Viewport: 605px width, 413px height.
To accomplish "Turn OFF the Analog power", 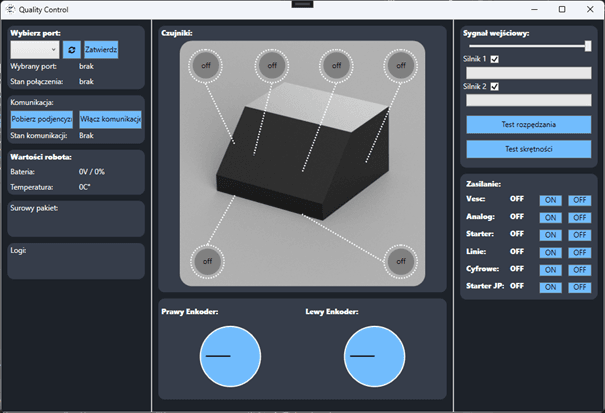I will [580, 217].
